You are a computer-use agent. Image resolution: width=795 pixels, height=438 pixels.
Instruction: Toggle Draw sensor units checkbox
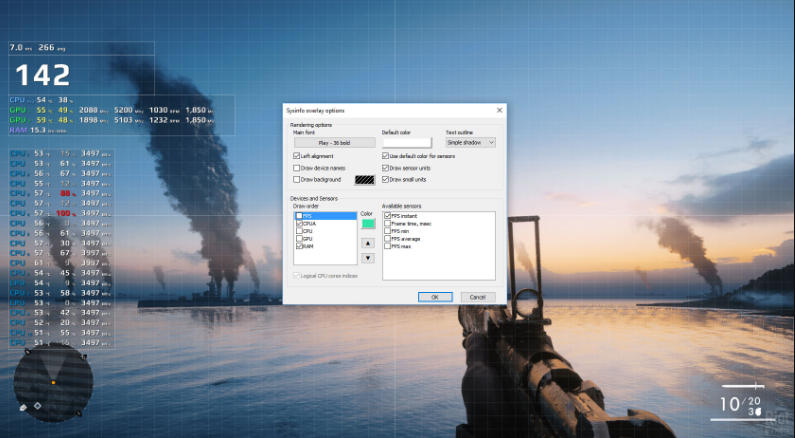385,168
